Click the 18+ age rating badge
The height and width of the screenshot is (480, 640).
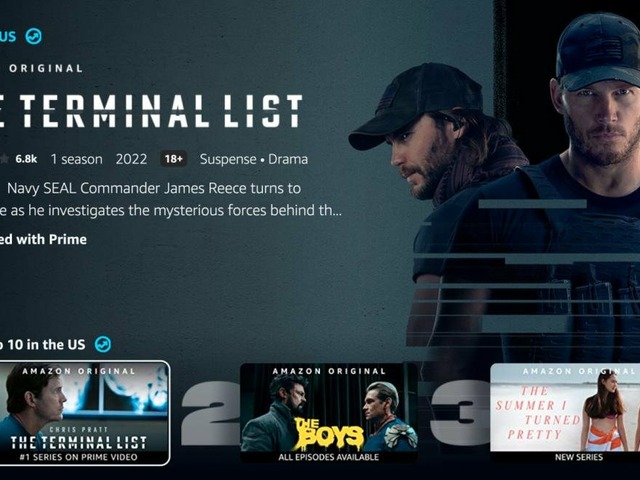(173, 159)
